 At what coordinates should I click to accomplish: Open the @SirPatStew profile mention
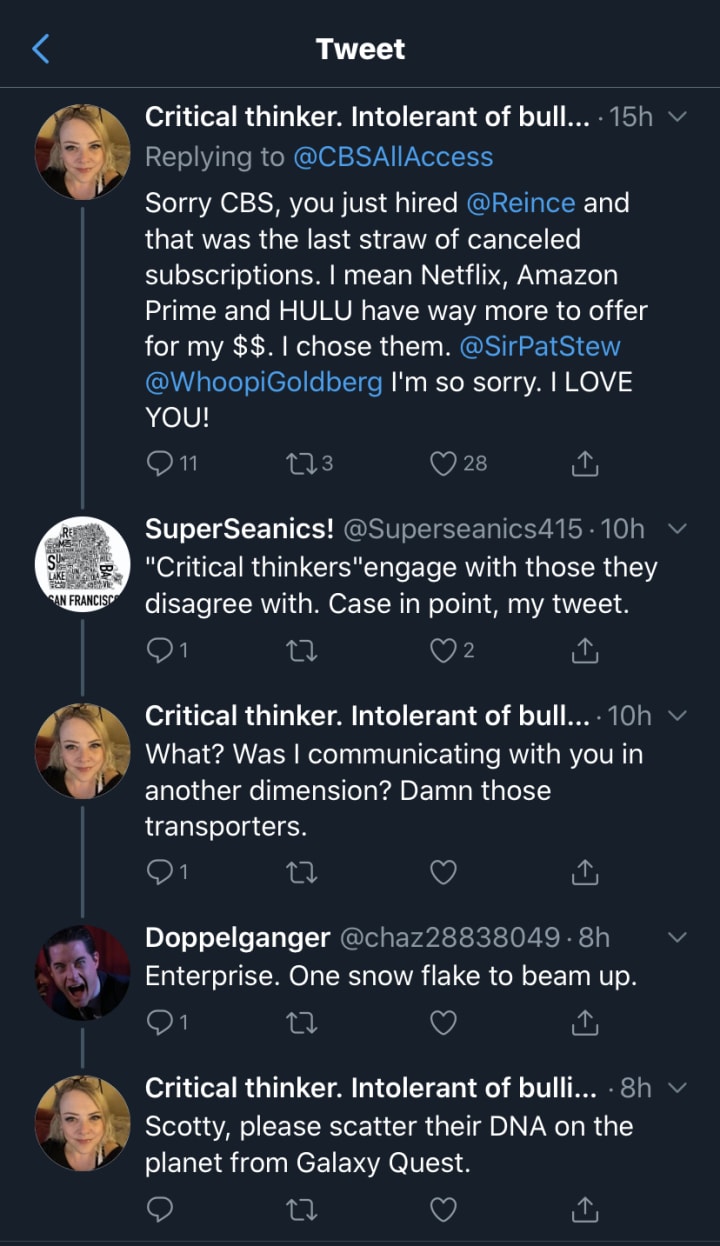coord(540,347)
